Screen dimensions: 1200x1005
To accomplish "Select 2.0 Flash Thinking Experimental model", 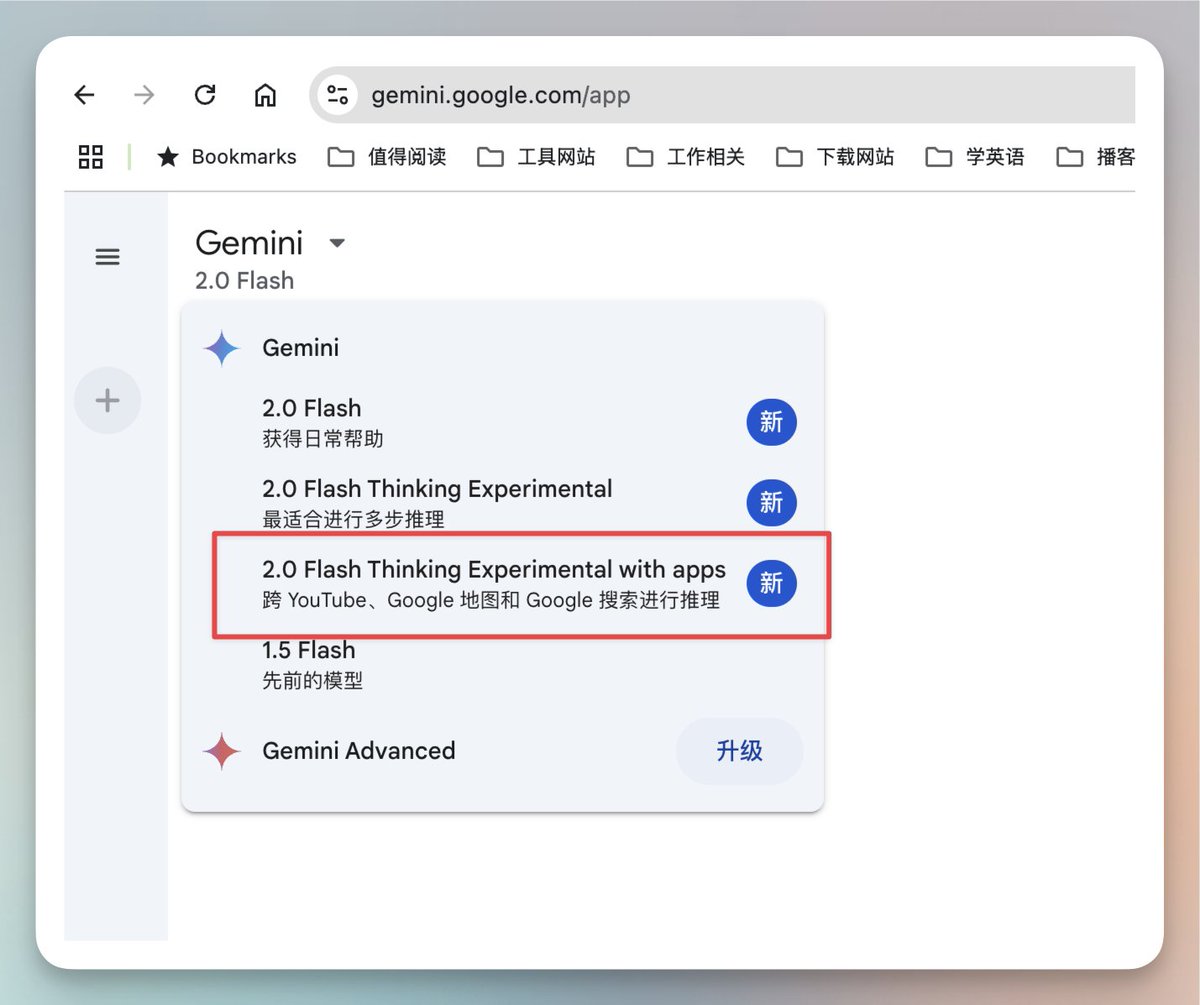I will [x=502, y=503].
